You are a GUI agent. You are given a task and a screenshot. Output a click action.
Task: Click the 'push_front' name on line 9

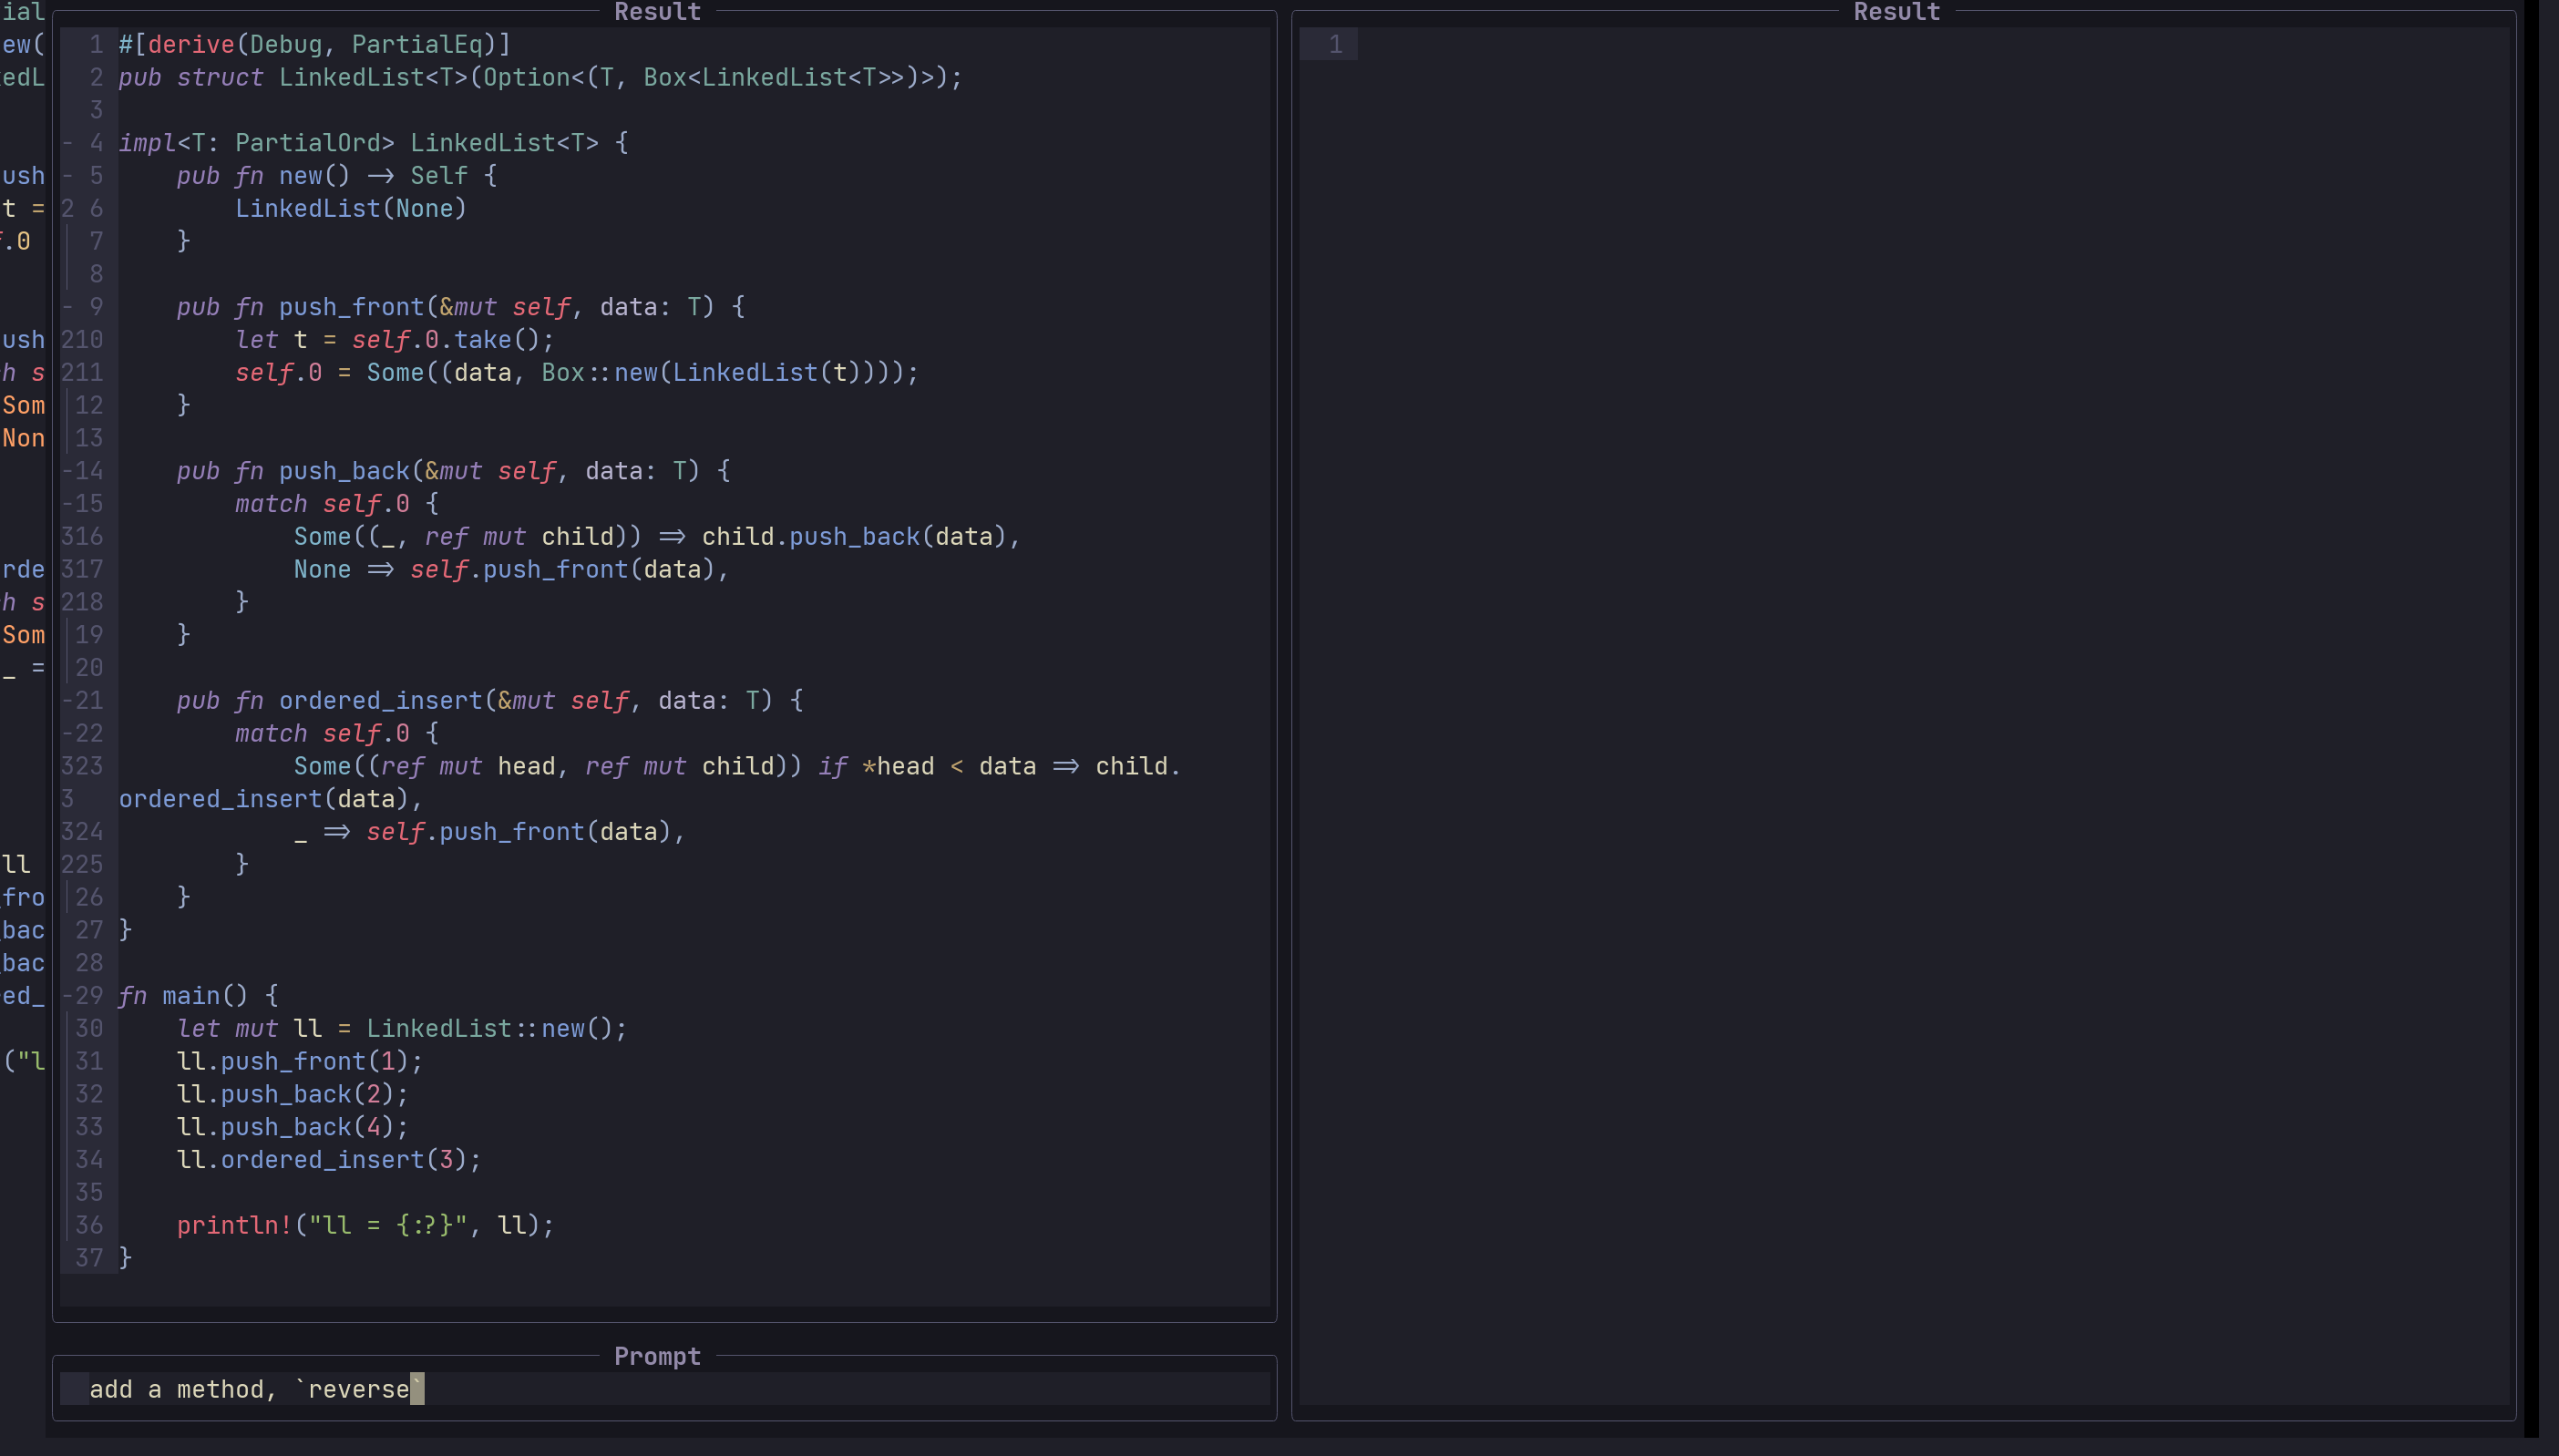pyautogui.click(x=351, y=307)
